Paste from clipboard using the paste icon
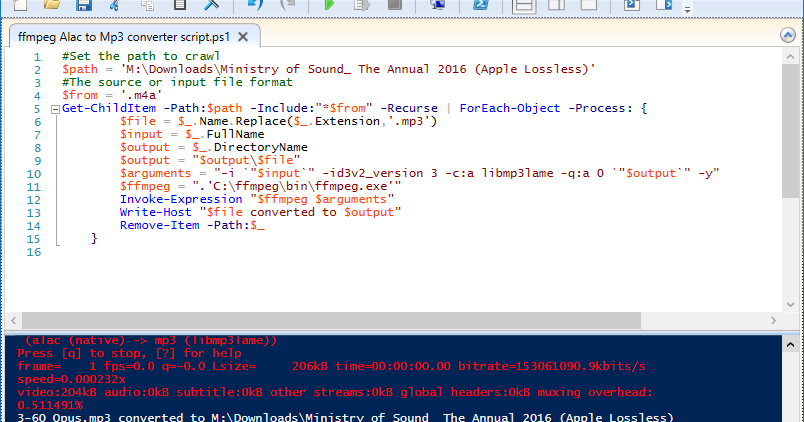804x422 pixels. (x=179, y=5)
